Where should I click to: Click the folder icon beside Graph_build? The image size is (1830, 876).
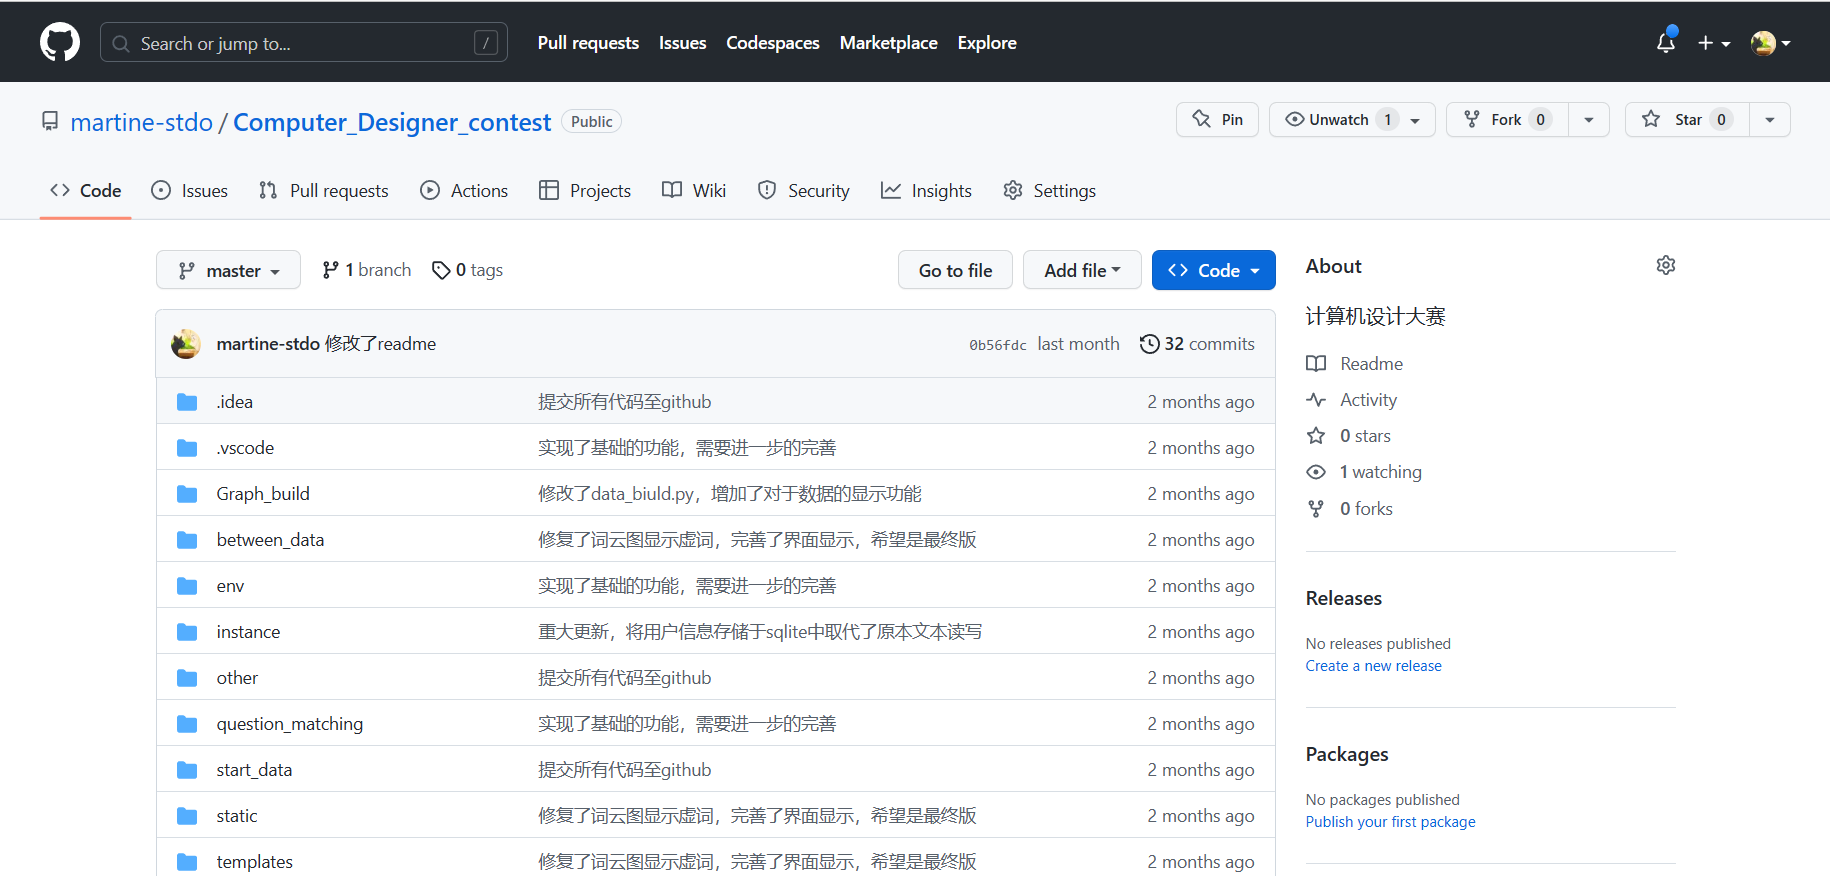tap(187, 494)
